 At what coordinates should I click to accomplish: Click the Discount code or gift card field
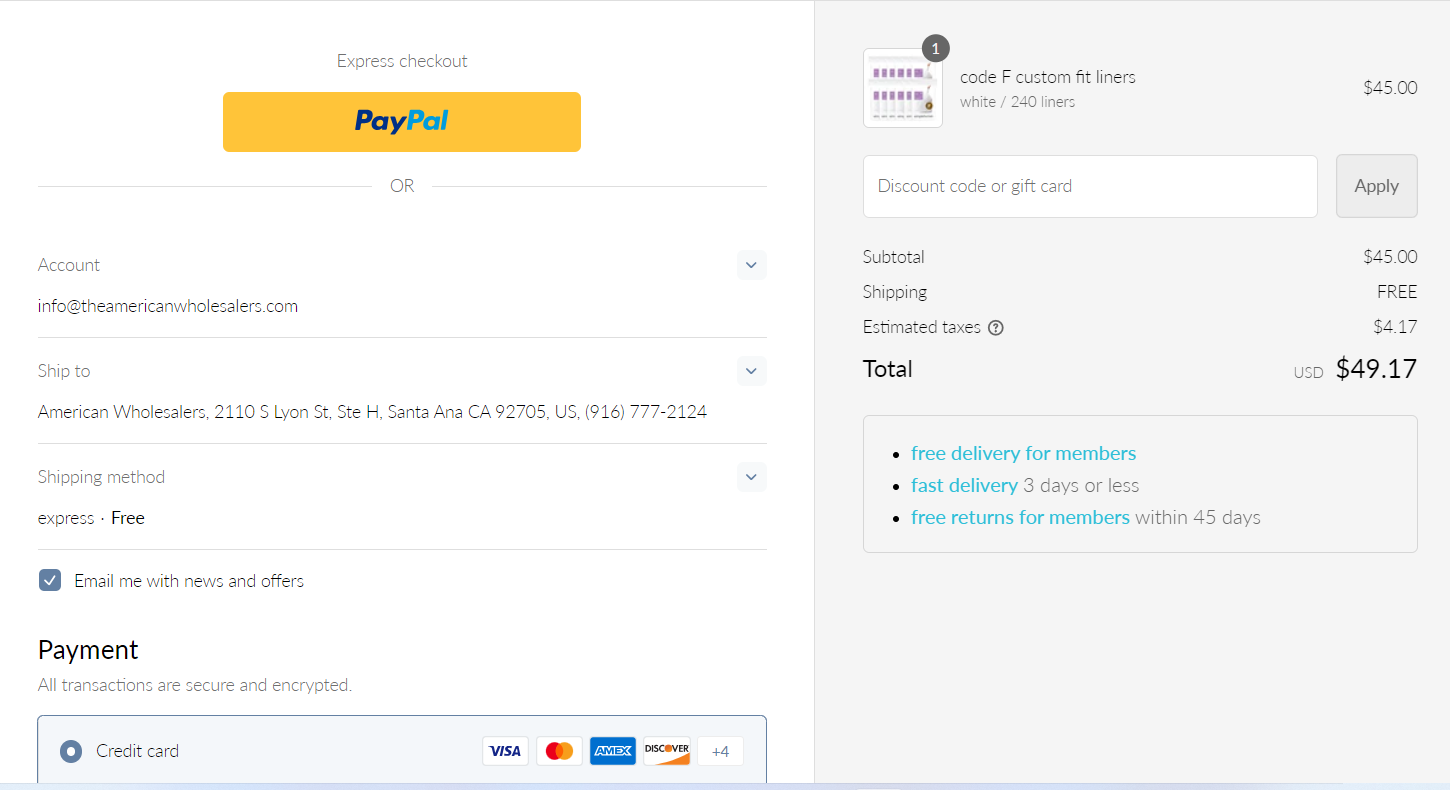[x=1090, y=186]
